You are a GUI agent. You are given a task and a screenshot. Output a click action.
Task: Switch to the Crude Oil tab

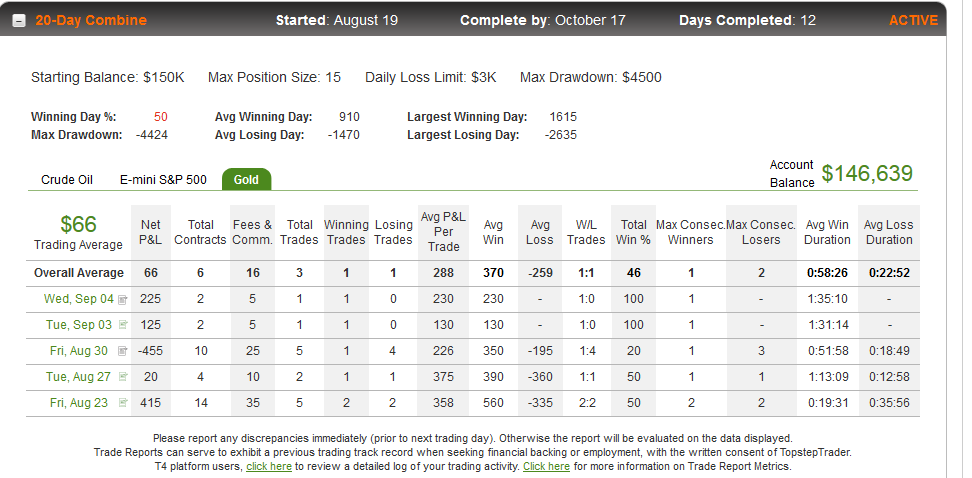tap(67, 180)
